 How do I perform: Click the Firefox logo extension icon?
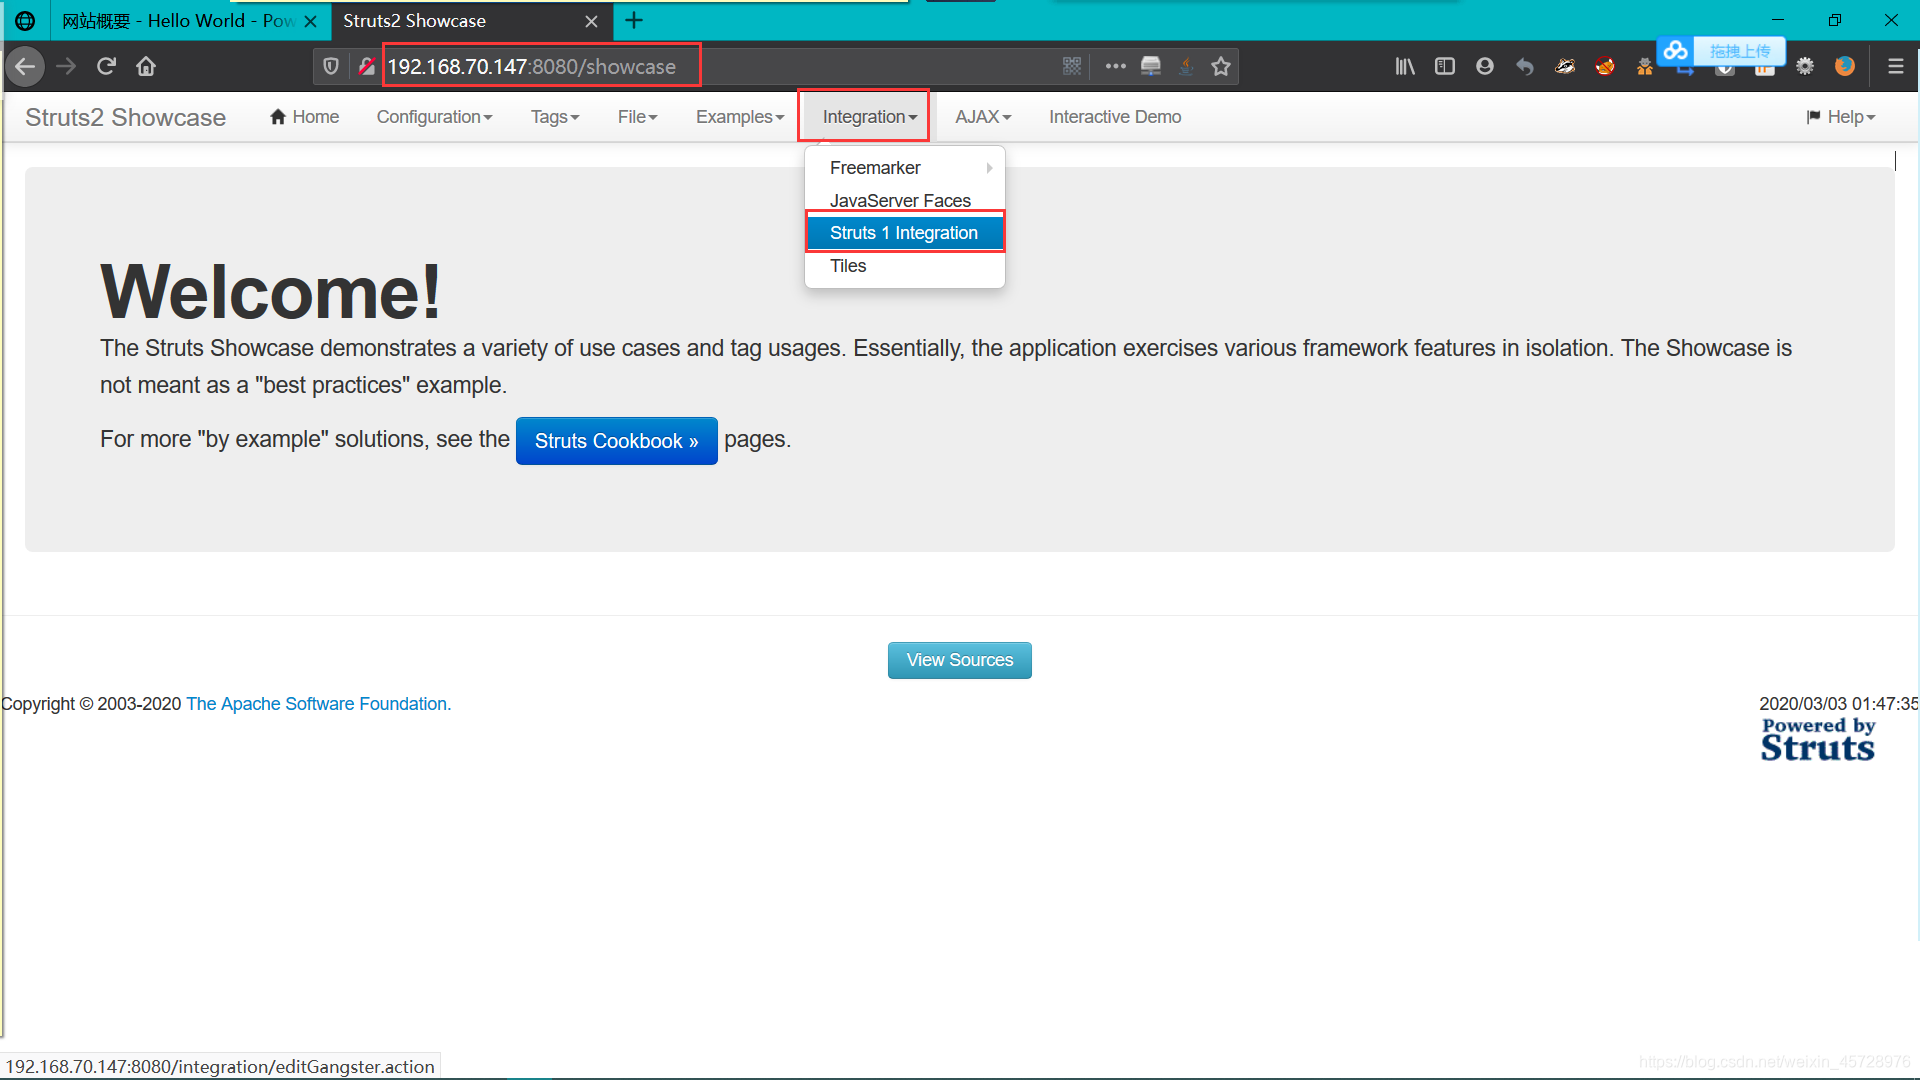(1845, 66)
